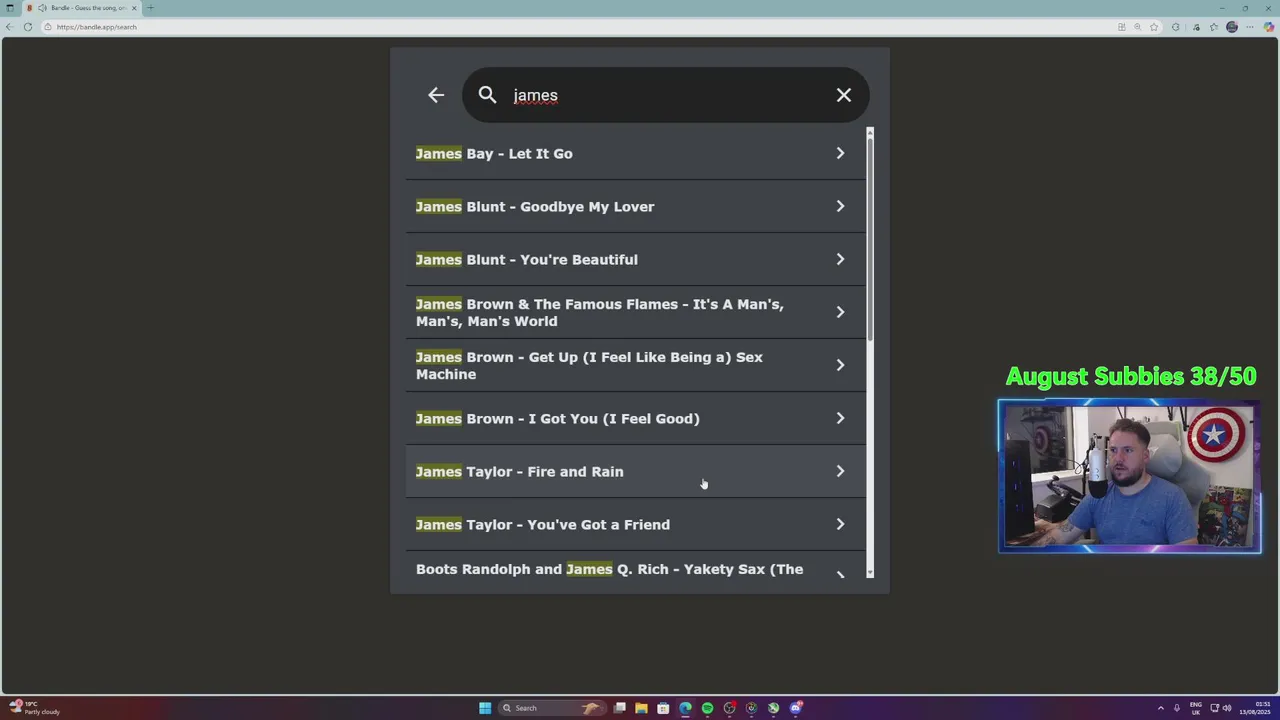Show hidden system tray icons
1280x720 pixels.
(1160, 708)
